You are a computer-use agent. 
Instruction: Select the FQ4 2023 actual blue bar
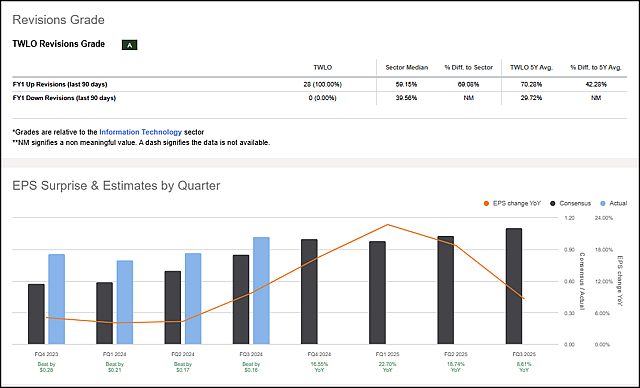56,299
